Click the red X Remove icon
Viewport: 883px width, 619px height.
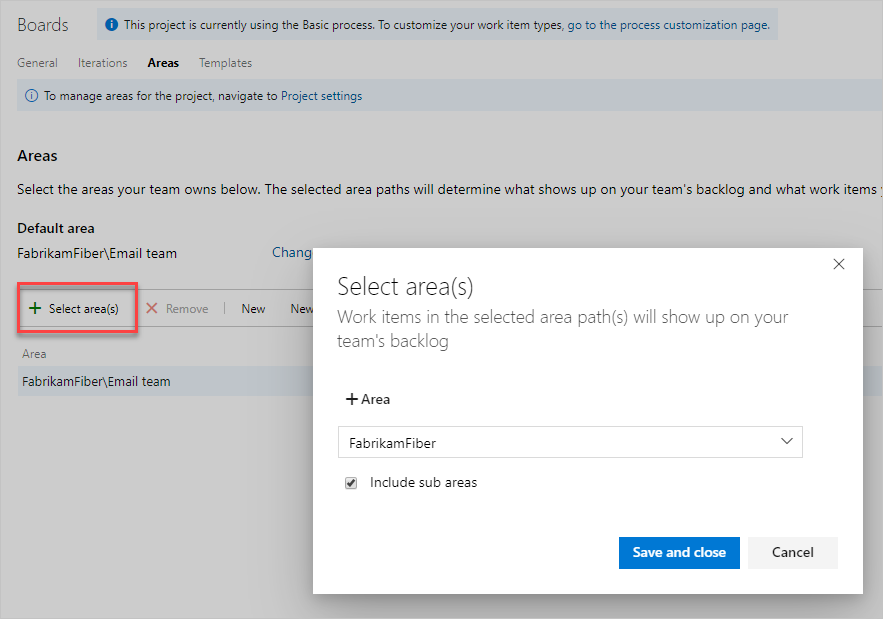151,308
